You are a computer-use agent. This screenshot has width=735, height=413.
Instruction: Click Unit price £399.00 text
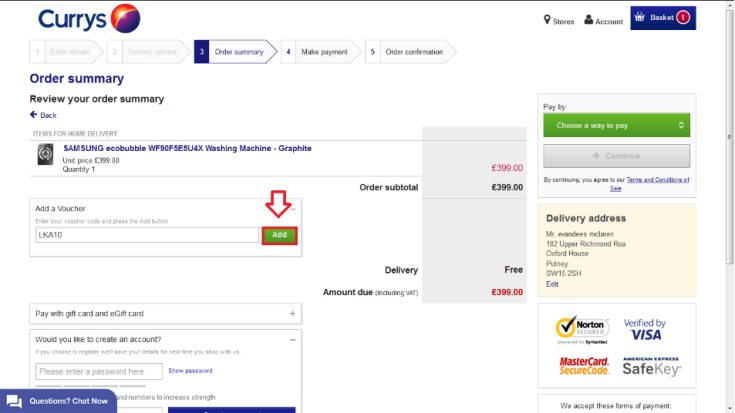tap(91, 160)
